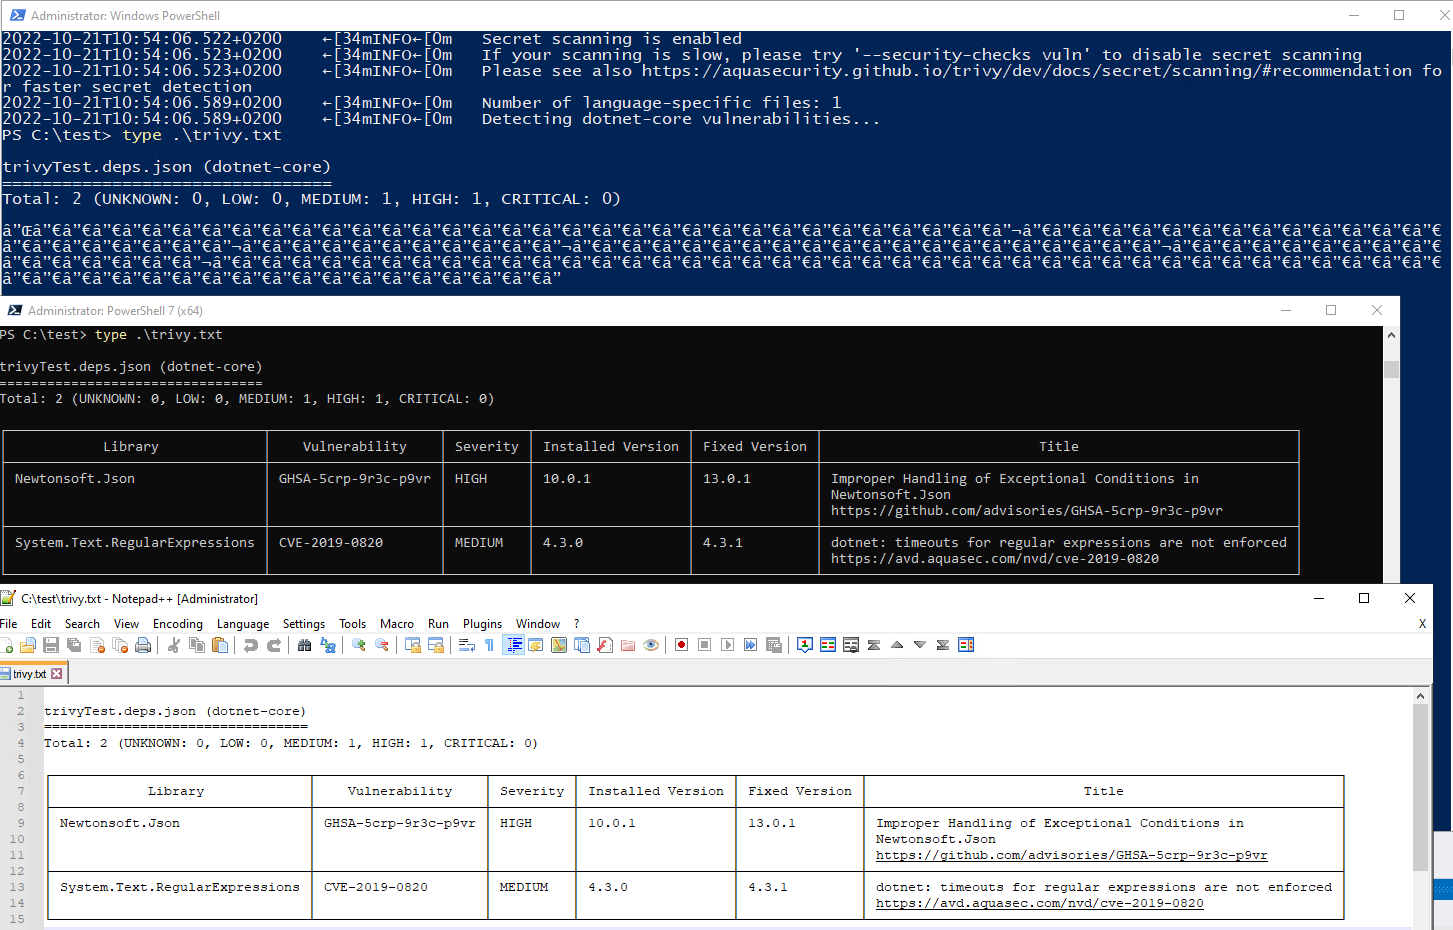Toggle Word Wrap in Notepad++
This screenshot has width=1453, height=930.
click(465, 645)
